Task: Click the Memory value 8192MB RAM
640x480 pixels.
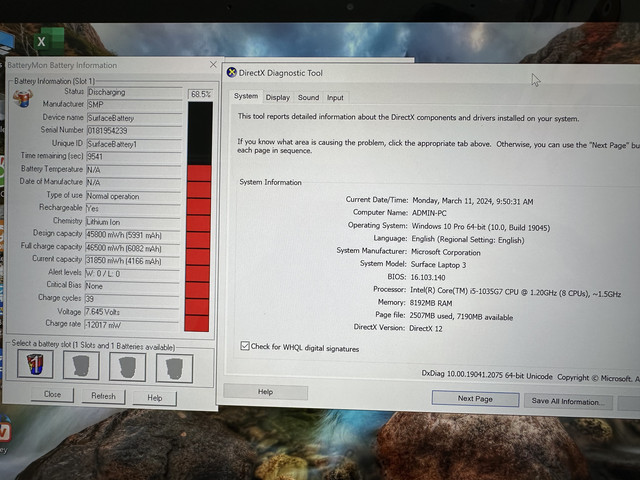Action: tap(431, 303)
